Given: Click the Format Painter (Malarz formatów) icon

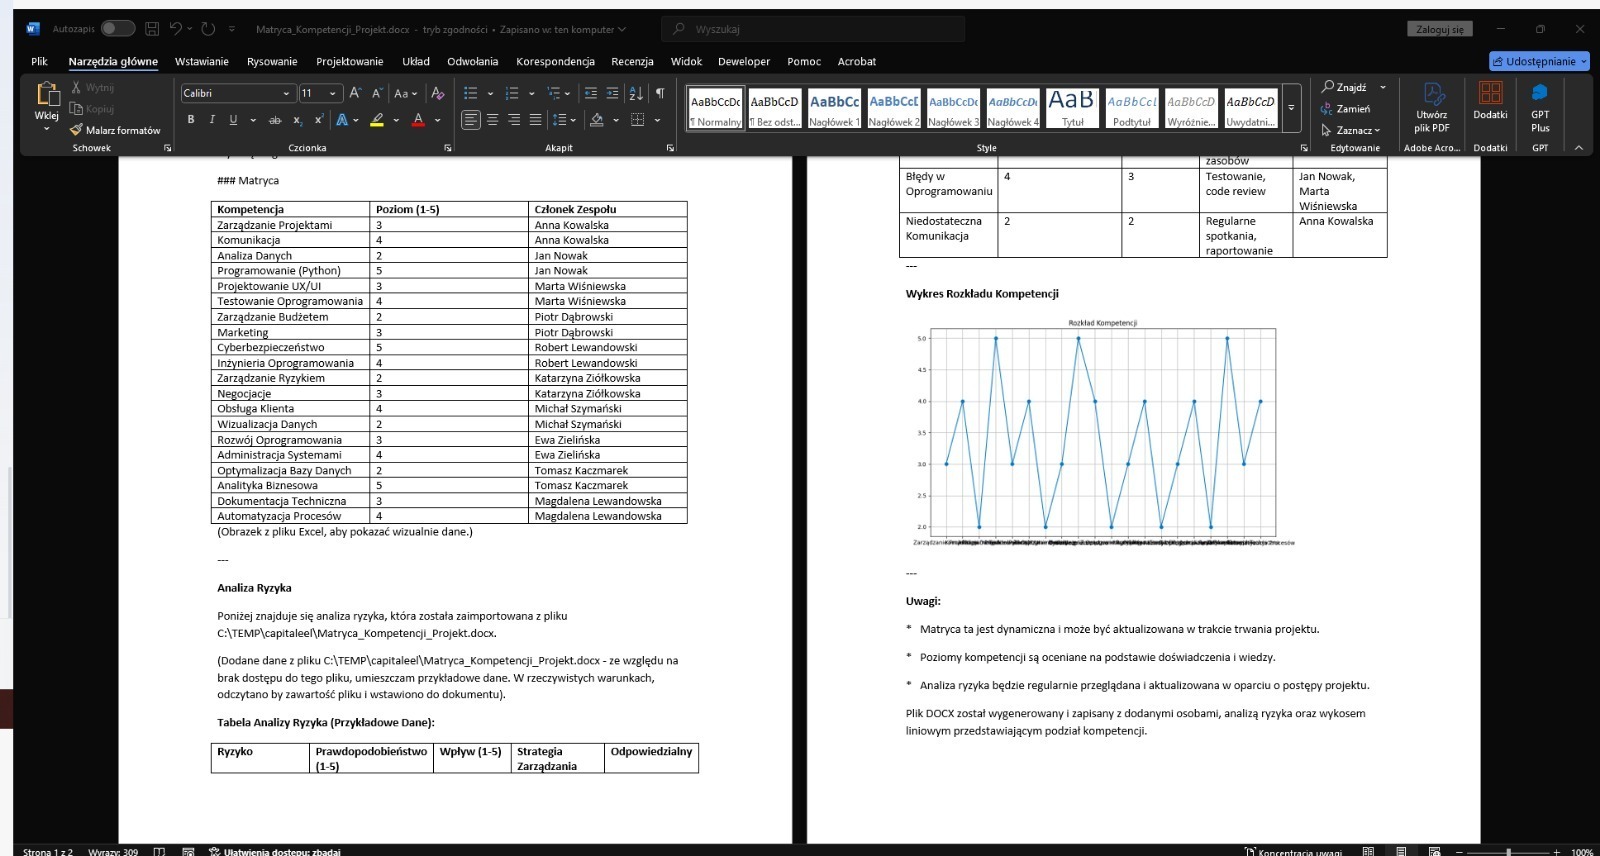Looking at the screenshot, I should pyautogui.click(x=77, y=130).
